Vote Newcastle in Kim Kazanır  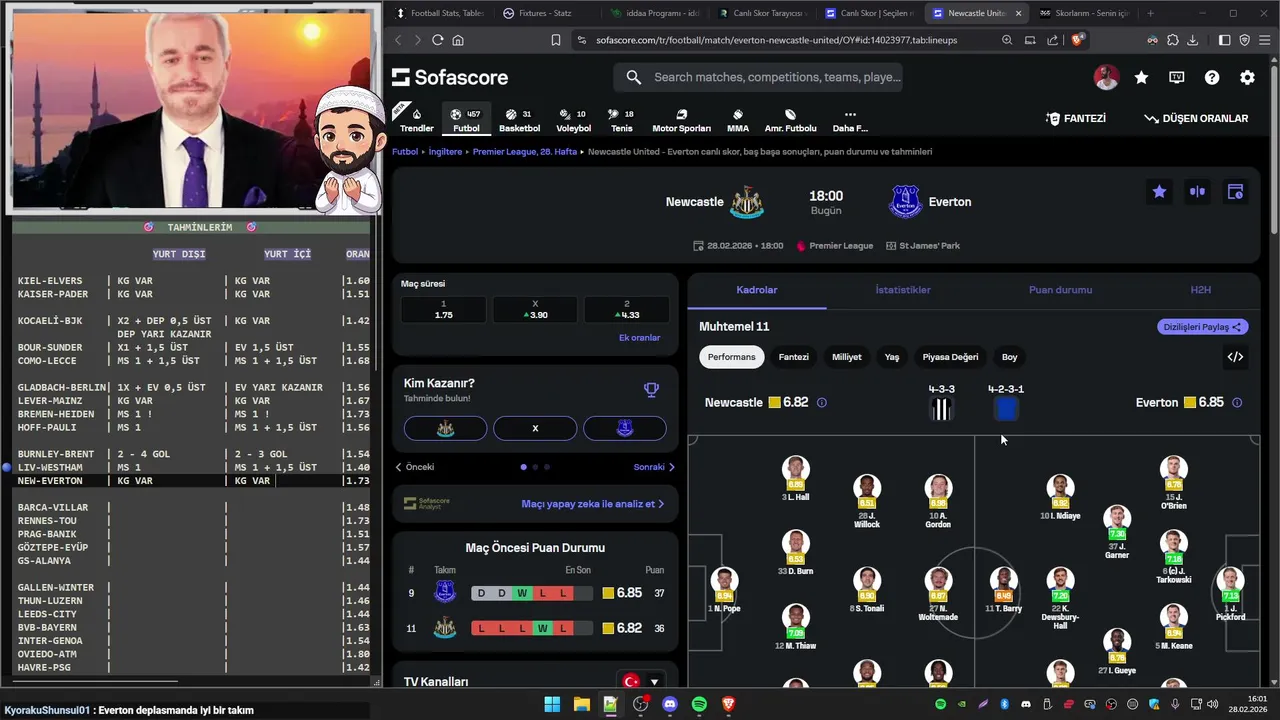click(x=446, y=428)
